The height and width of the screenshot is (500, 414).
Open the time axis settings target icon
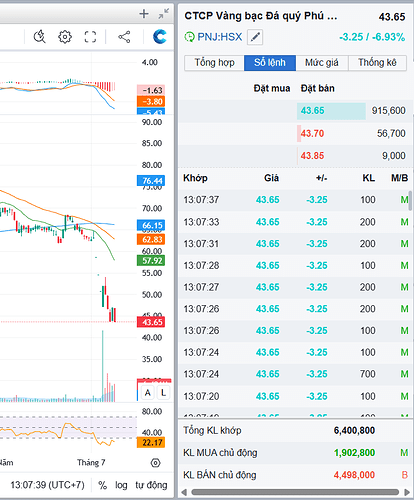click(155, 463)
